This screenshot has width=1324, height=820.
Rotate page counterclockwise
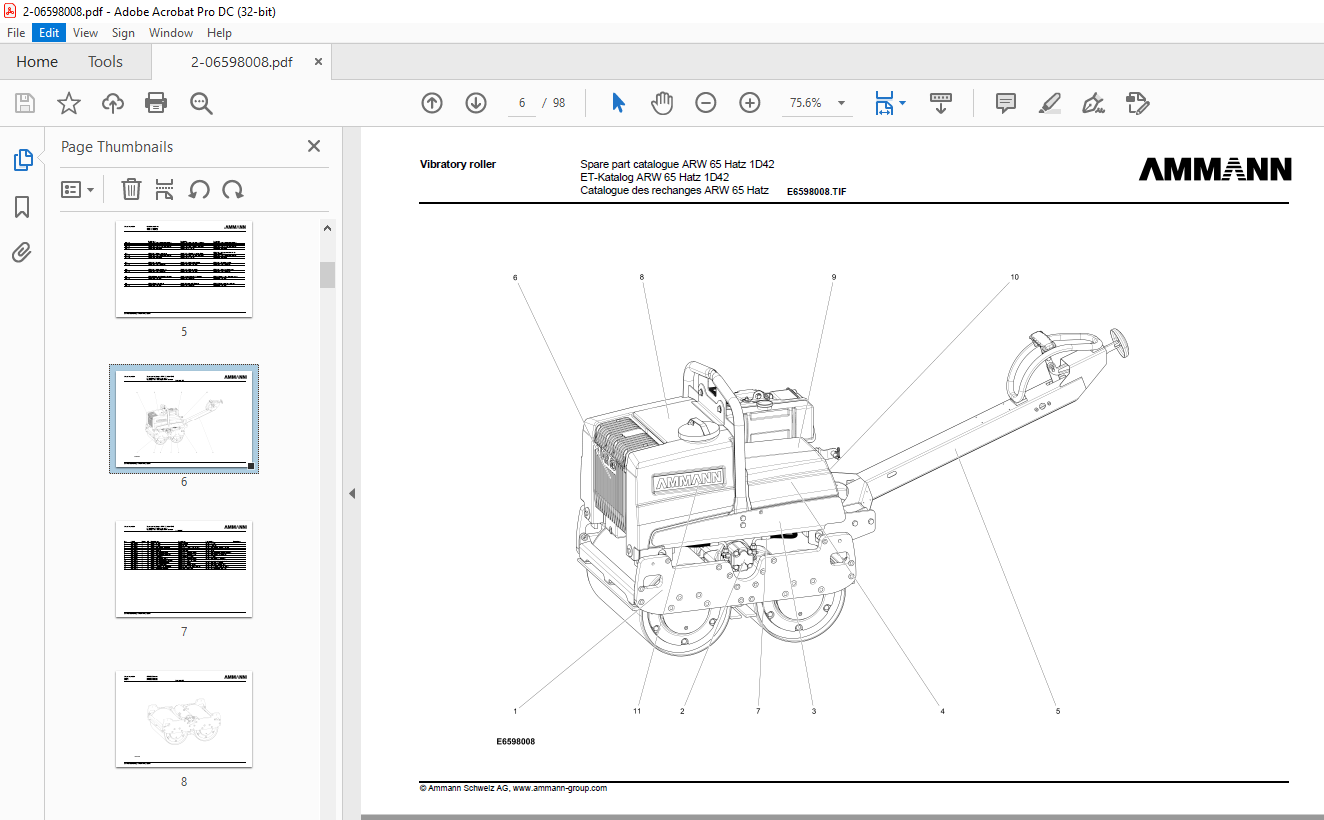pos(199,189)
